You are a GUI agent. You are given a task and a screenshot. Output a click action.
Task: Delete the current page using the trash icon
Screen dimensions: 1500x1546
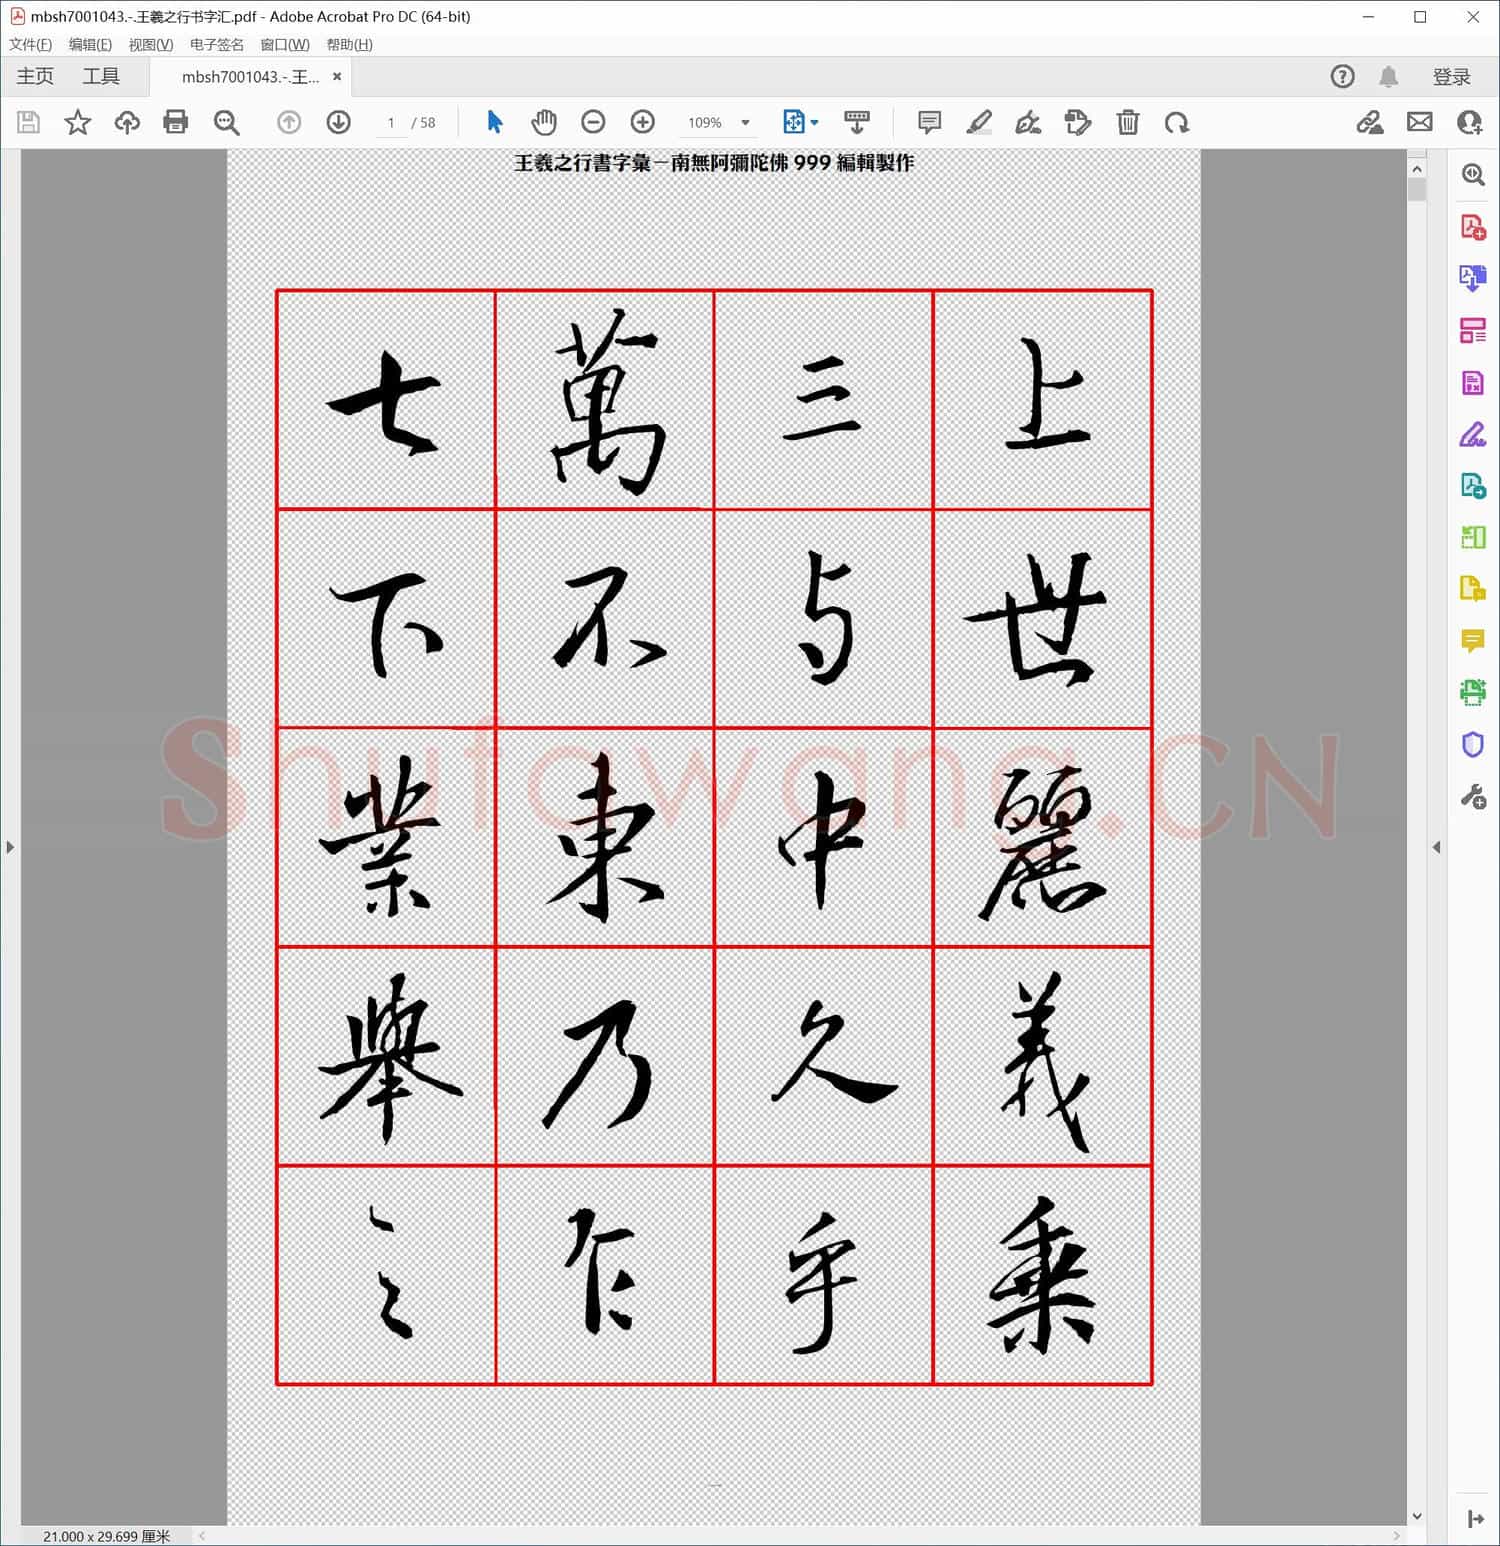(x=1127, y=122)
